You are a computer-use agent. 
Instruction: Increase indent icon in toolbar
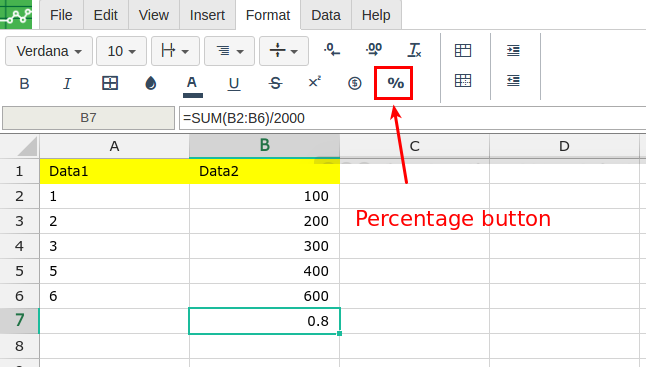513,50
